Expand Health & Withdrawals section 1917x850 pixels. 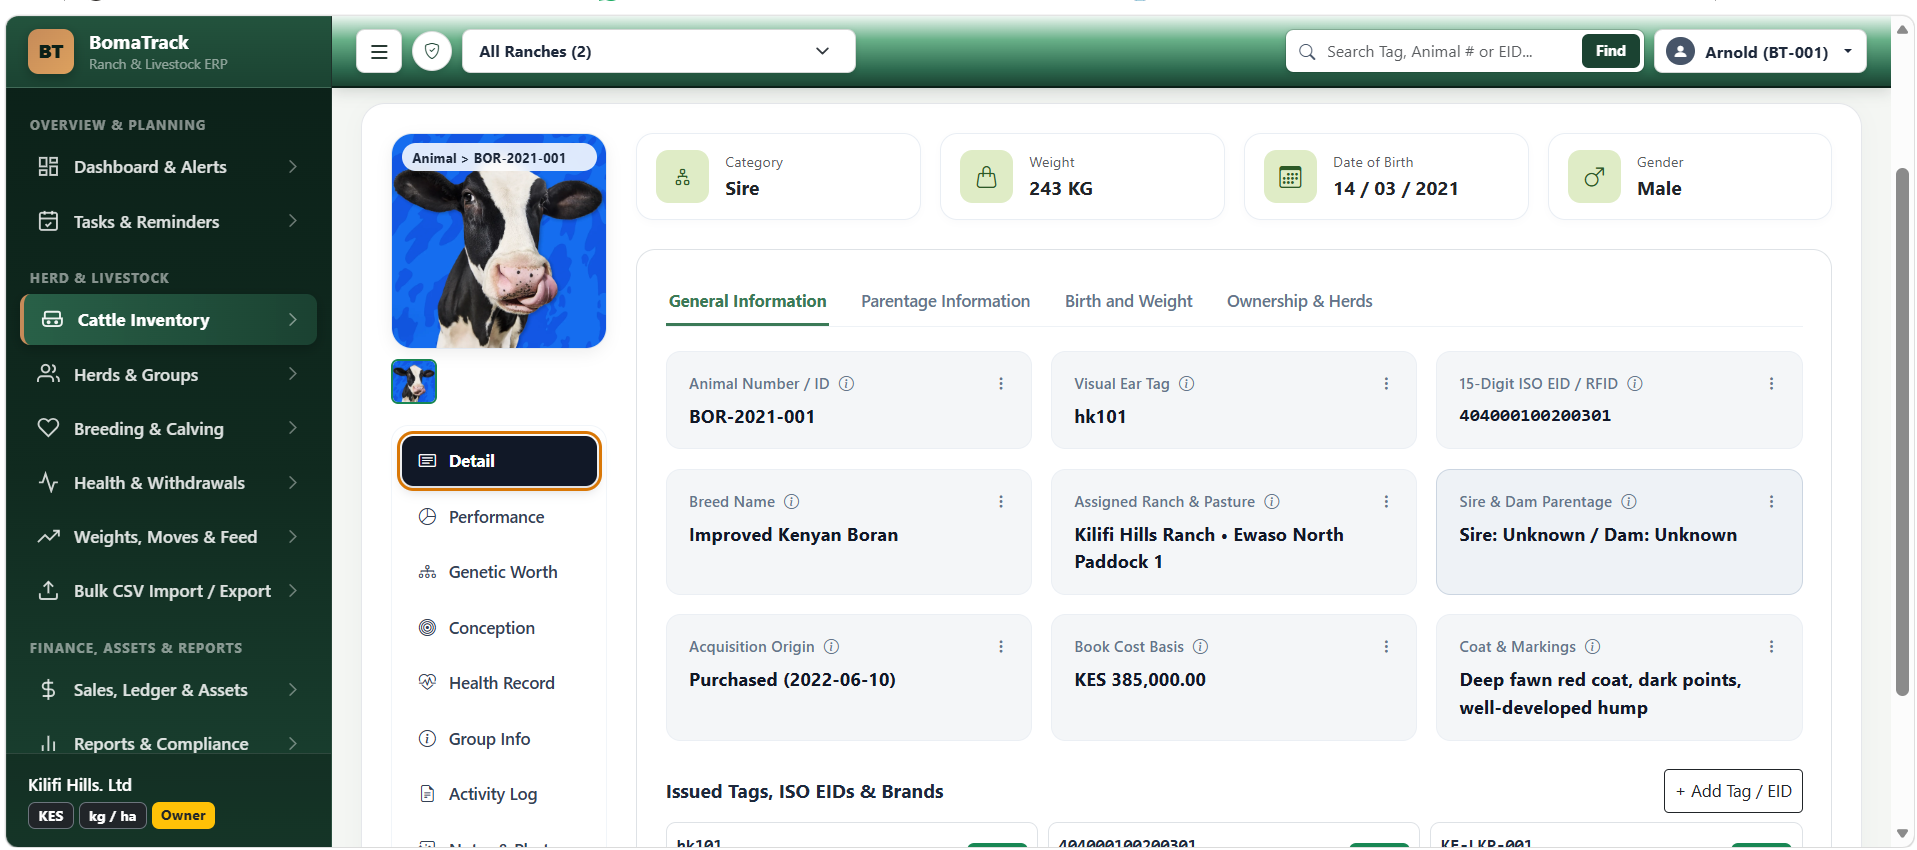click(168, 483)
